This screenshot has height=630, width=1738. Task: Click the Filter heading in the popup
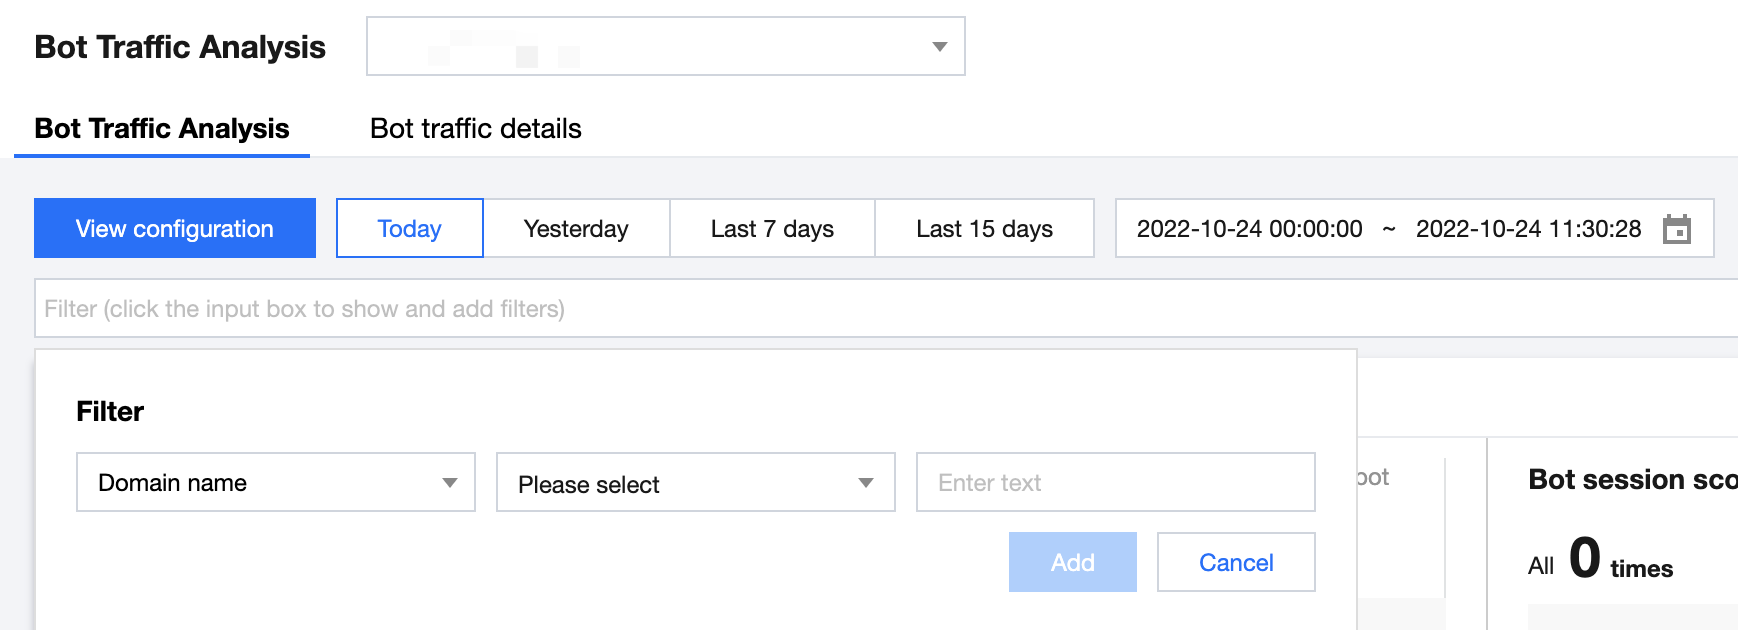[x=110, y=411]
